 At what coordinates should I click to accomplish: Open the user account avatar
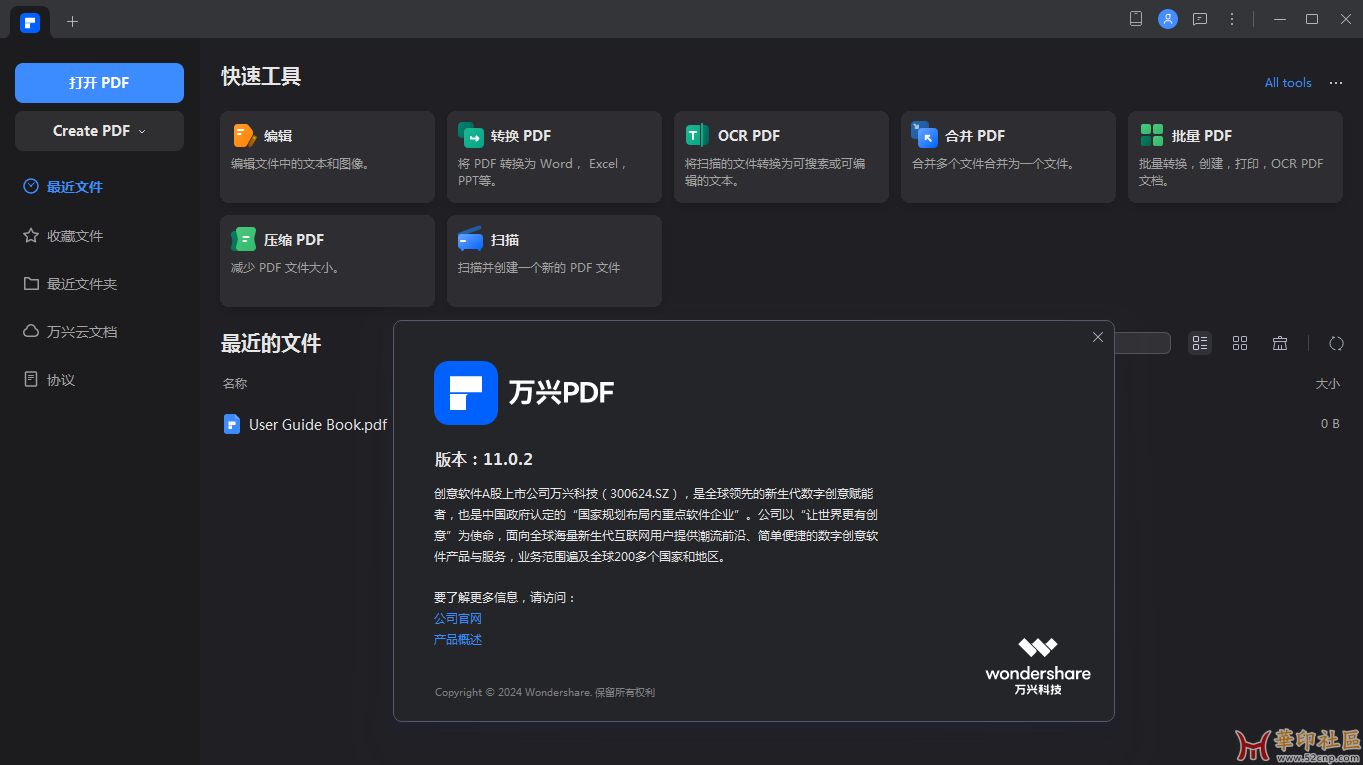pyautogui.click(x=1168, y=19)
